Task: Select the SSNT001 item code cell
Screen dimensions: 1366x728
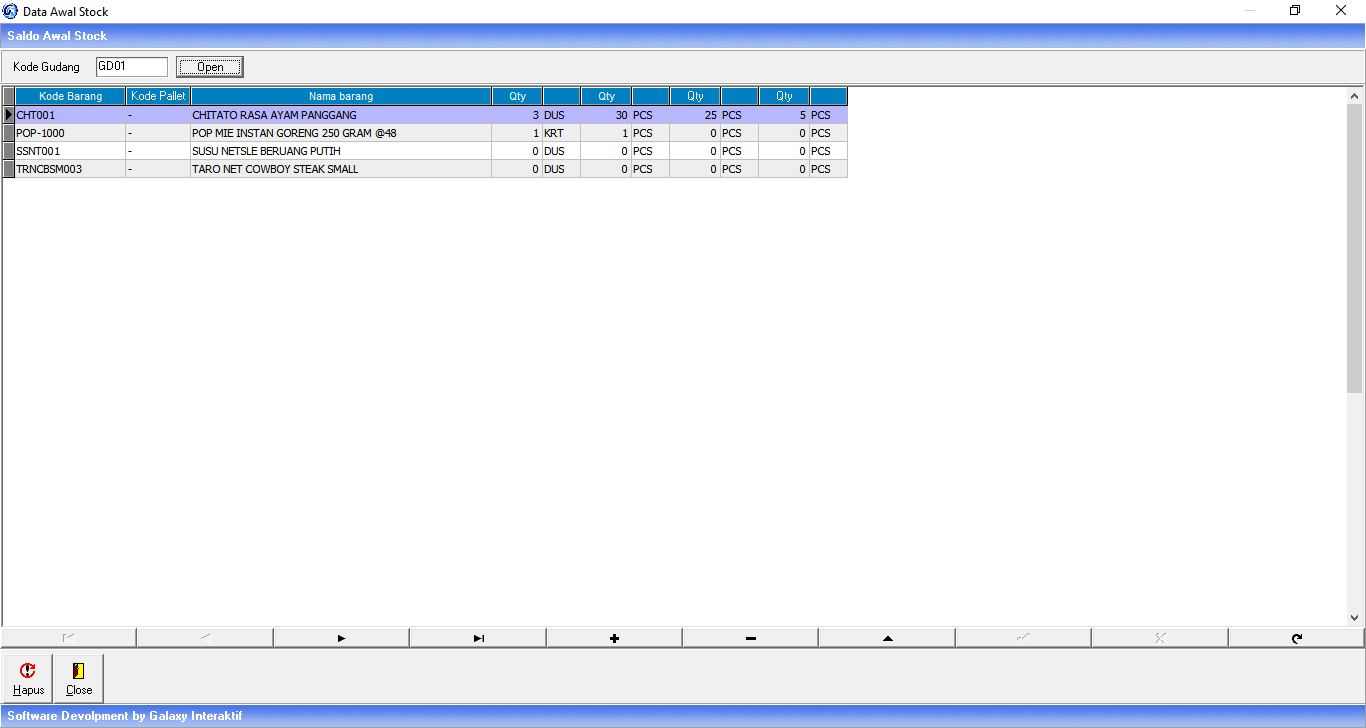Action: [x=70, y=151]
